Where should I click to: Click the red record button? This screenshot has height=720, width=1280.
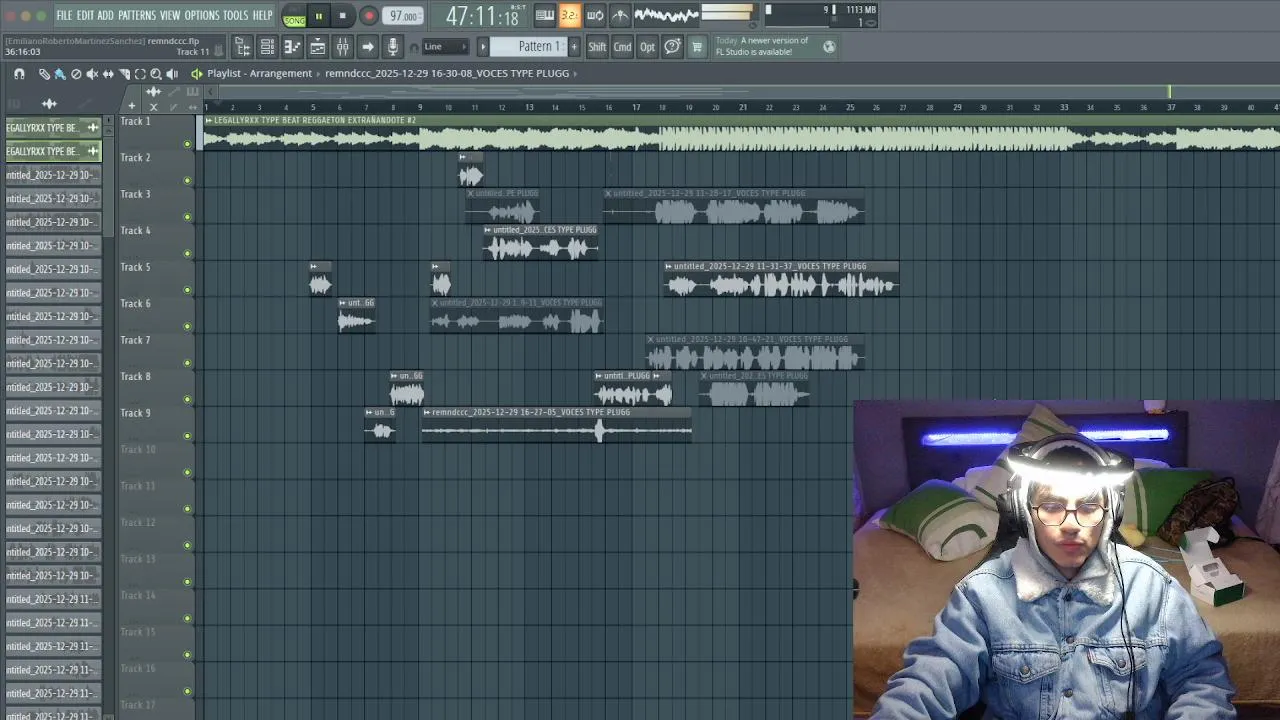[368, 16]
